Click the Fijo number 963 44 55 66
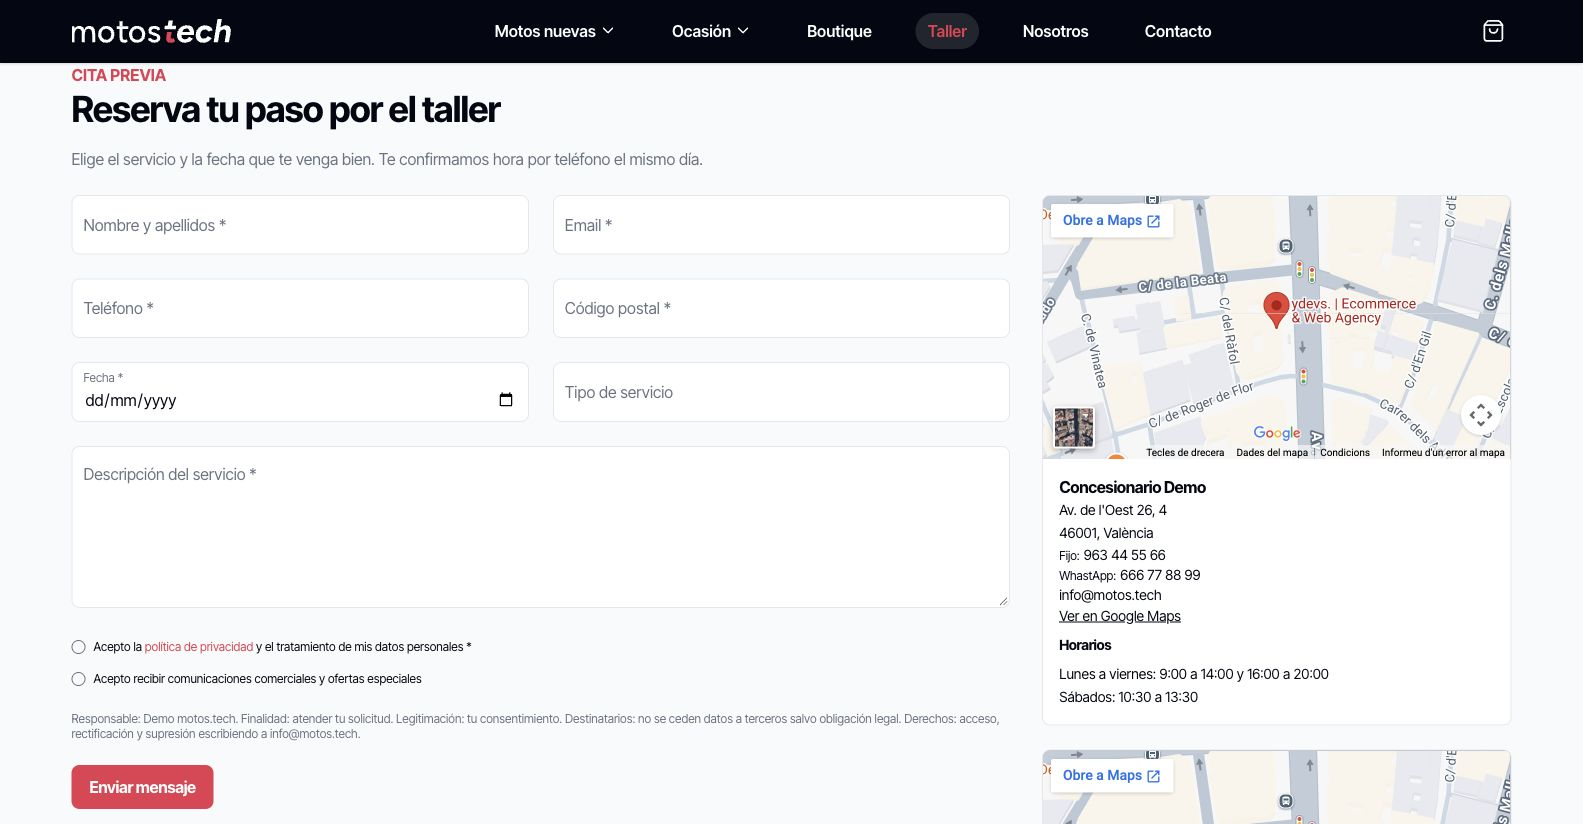This screenshot has width=1583, height=824. click(x=1124, y=555)
